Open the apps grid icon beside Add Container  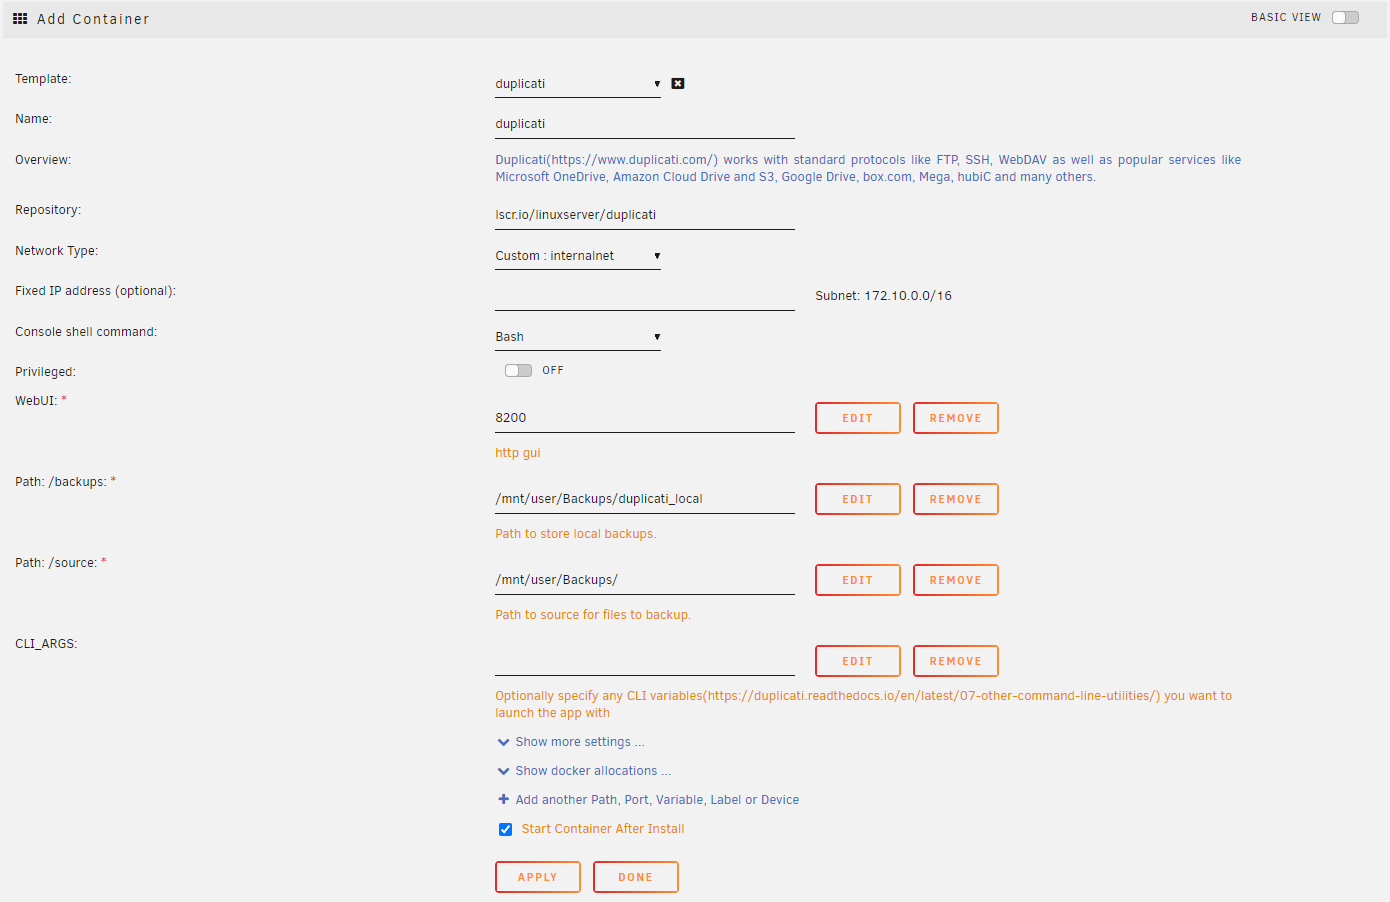click(20, 18)
